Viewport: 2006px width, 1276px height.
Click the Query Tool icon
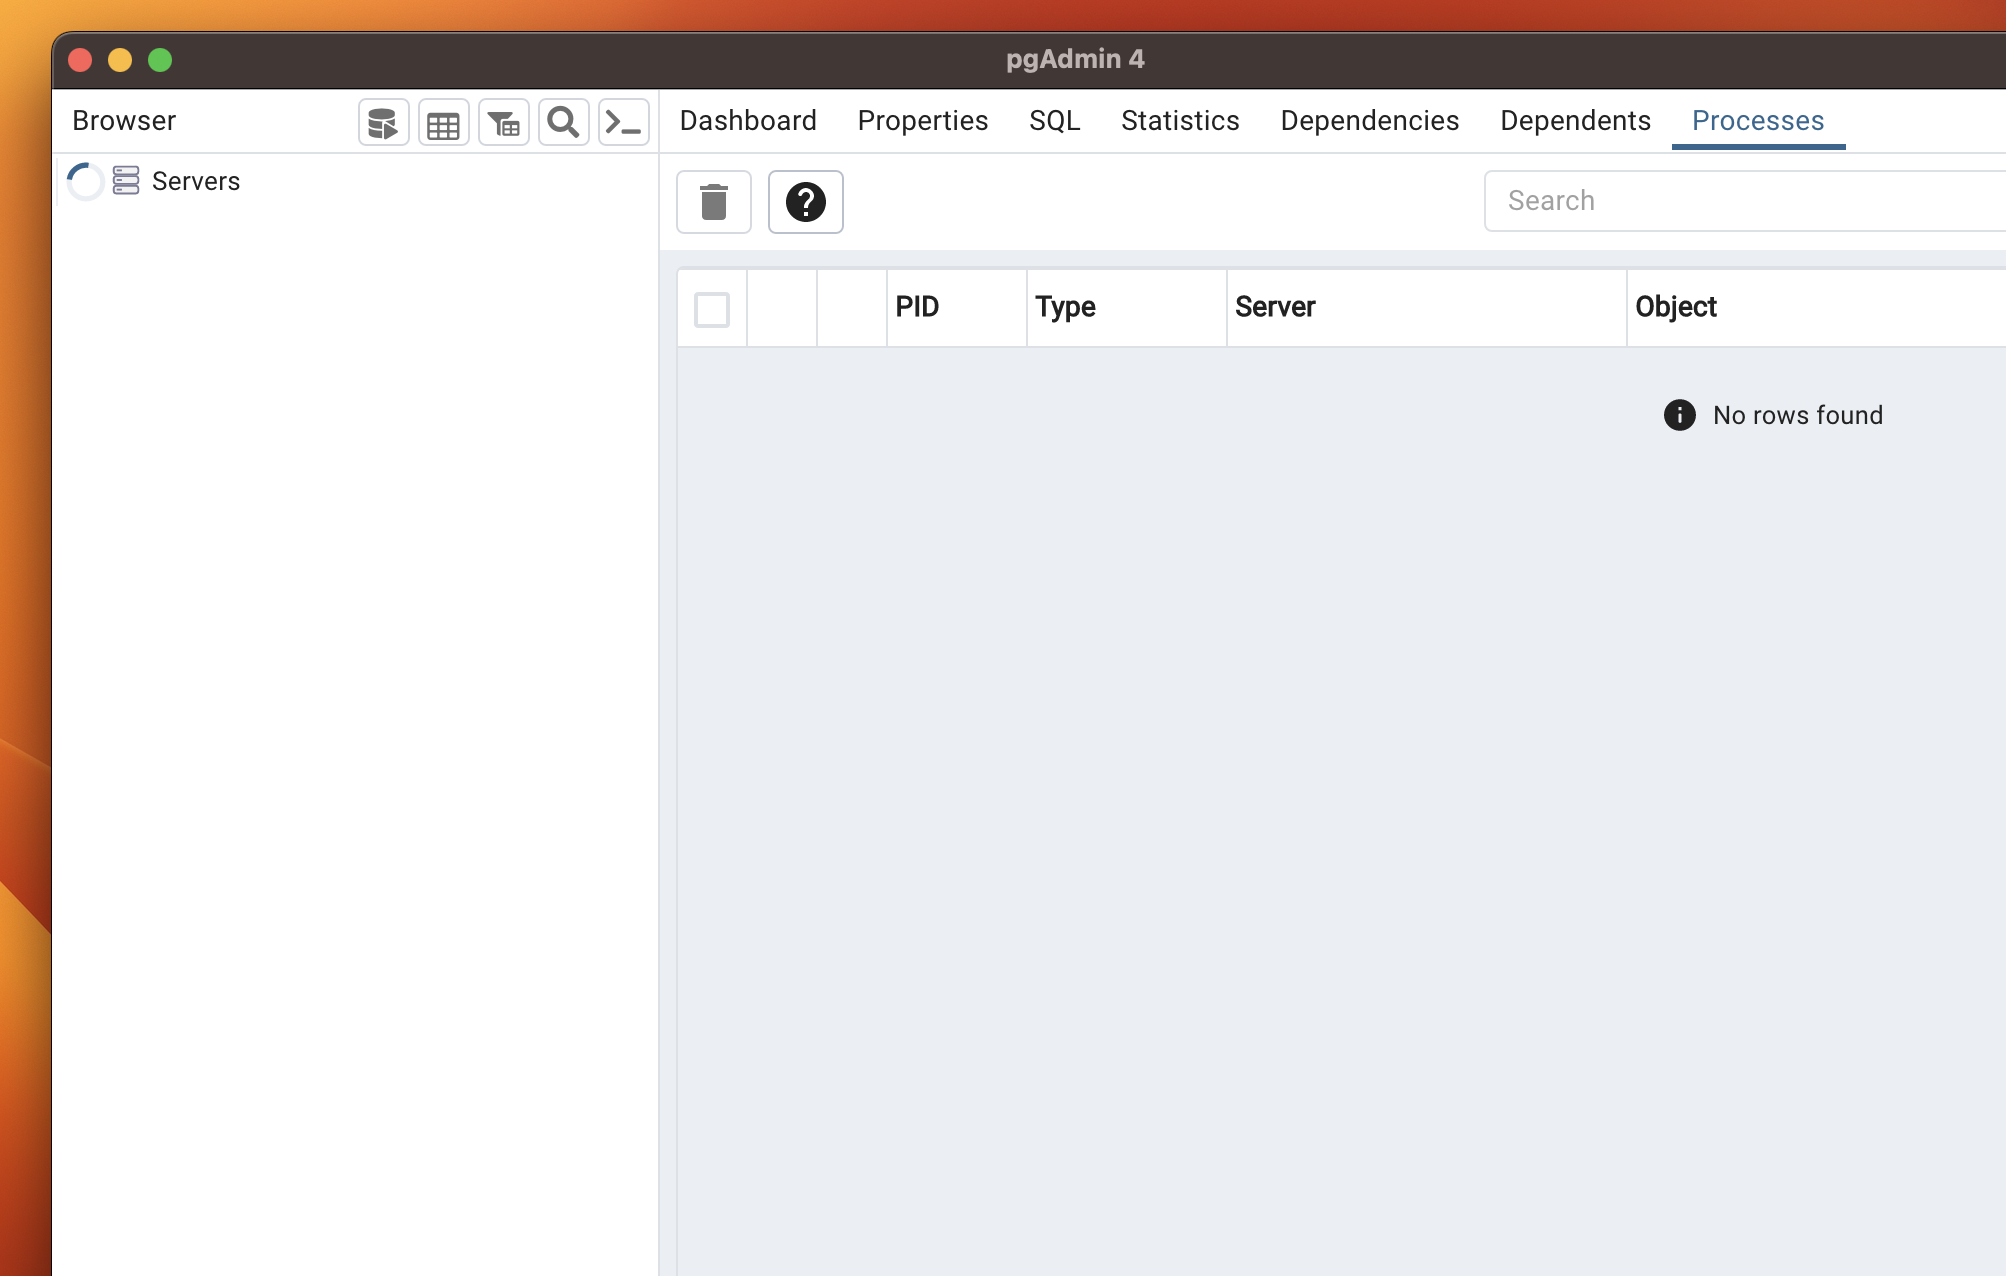(x=383, y=123)
